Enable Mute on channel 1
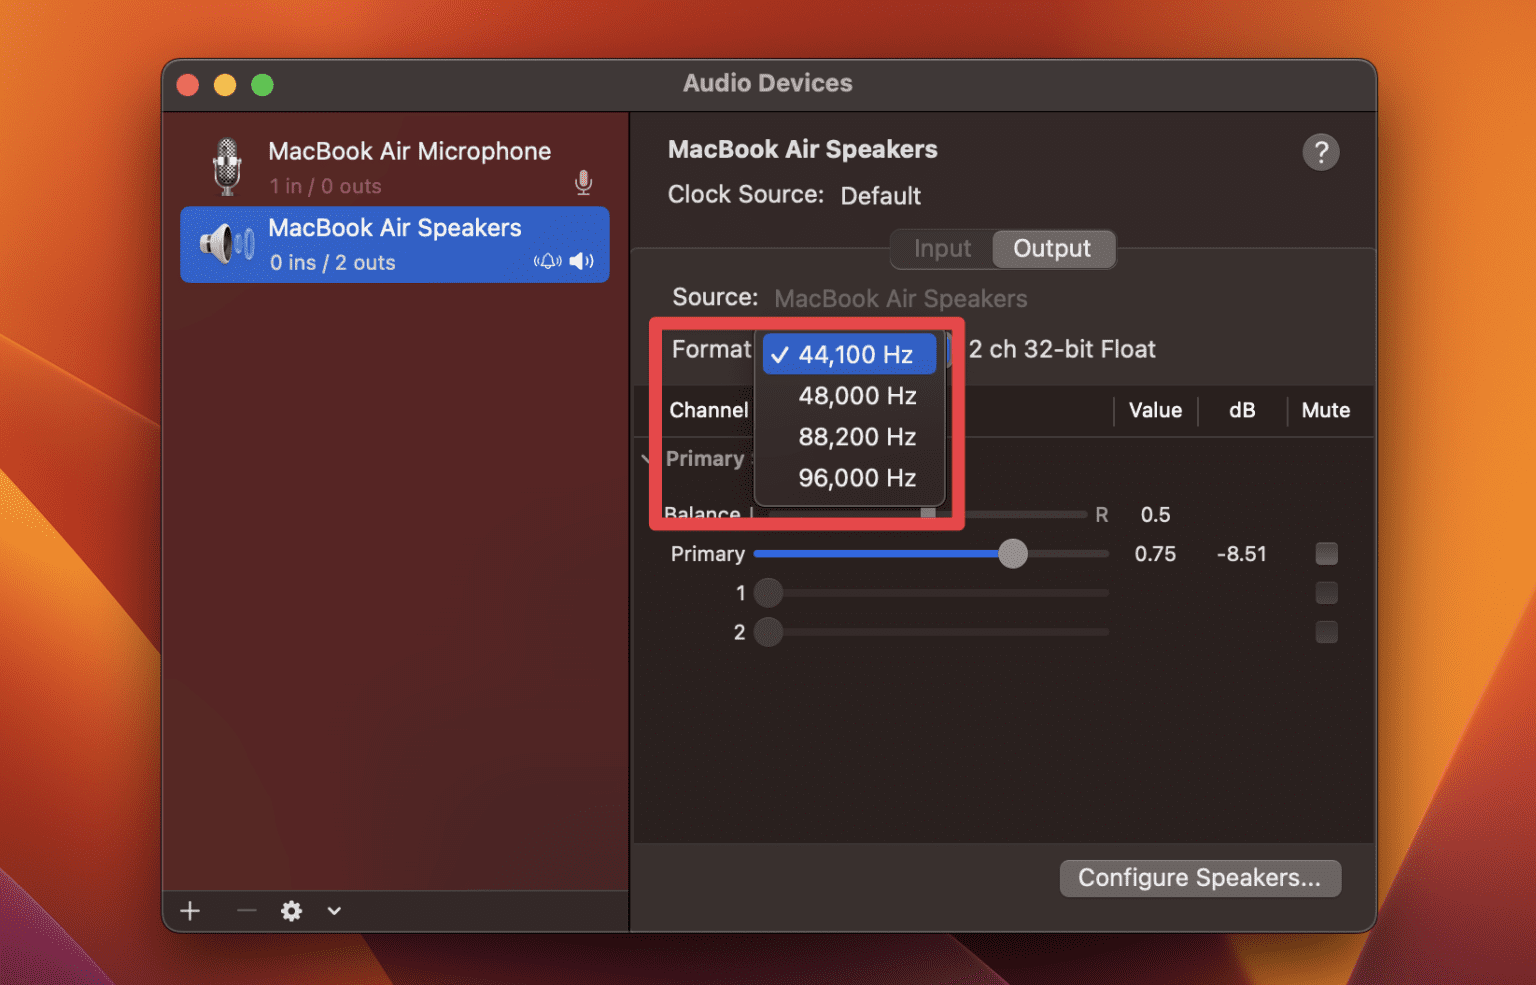 [x=1327, y=593]
